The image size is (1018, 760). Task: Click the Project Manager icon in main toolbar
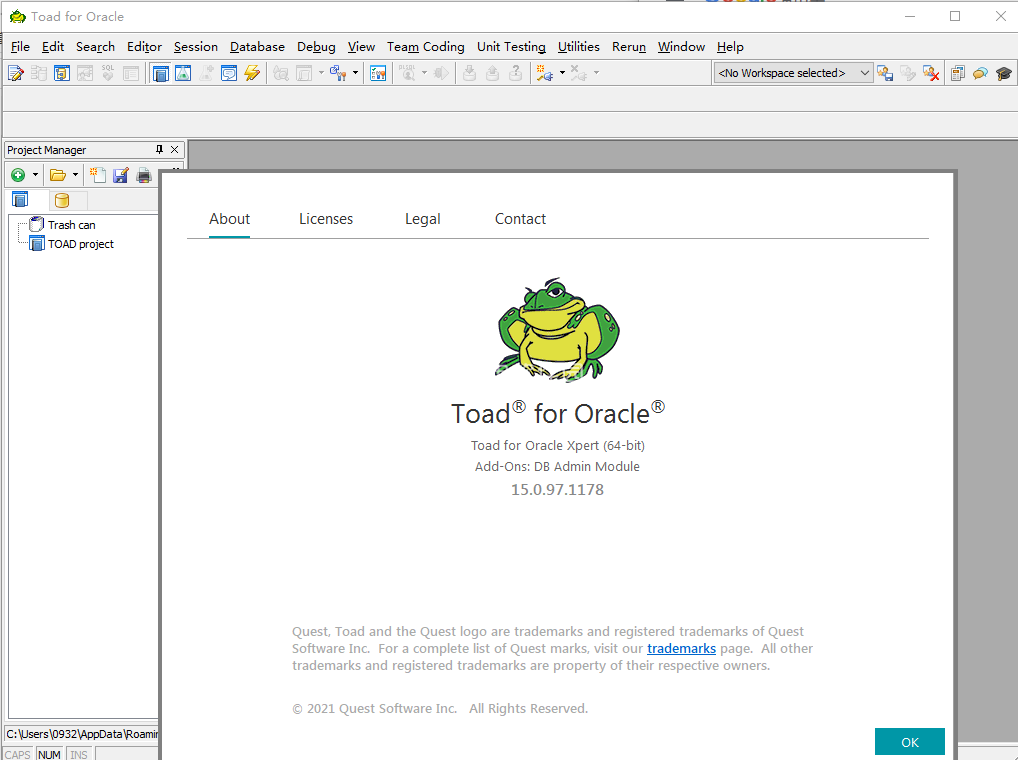(160, 73)
